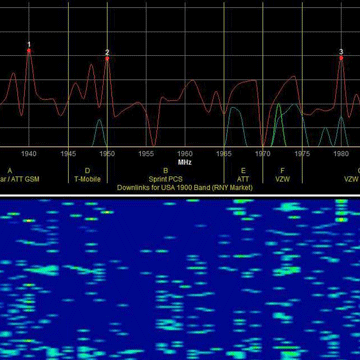
Task: Click the 1960 frequency axis label
Action: pyautogui.click(x=185, y=154)
